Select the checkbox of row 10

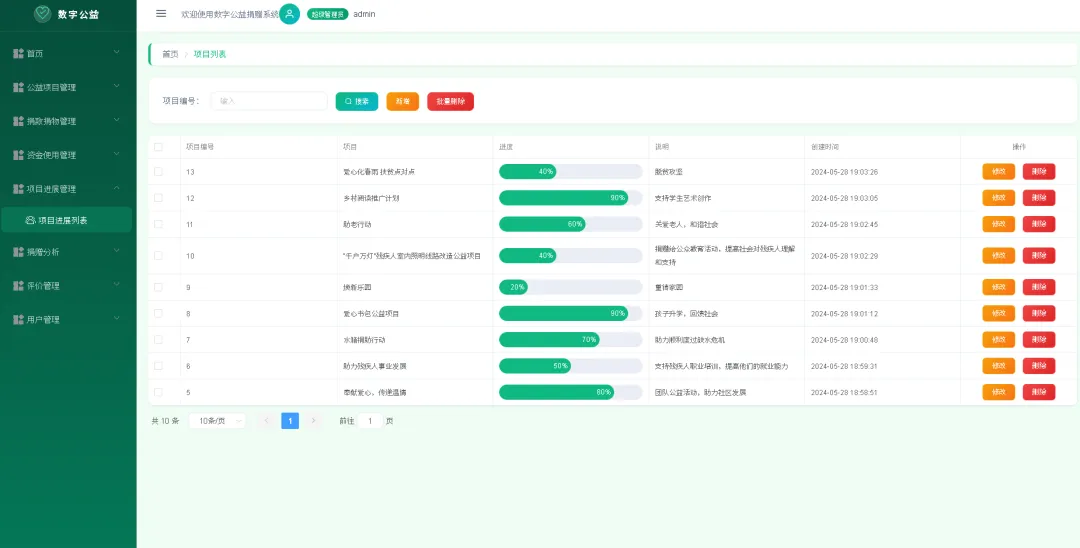(x=158, y=255)
